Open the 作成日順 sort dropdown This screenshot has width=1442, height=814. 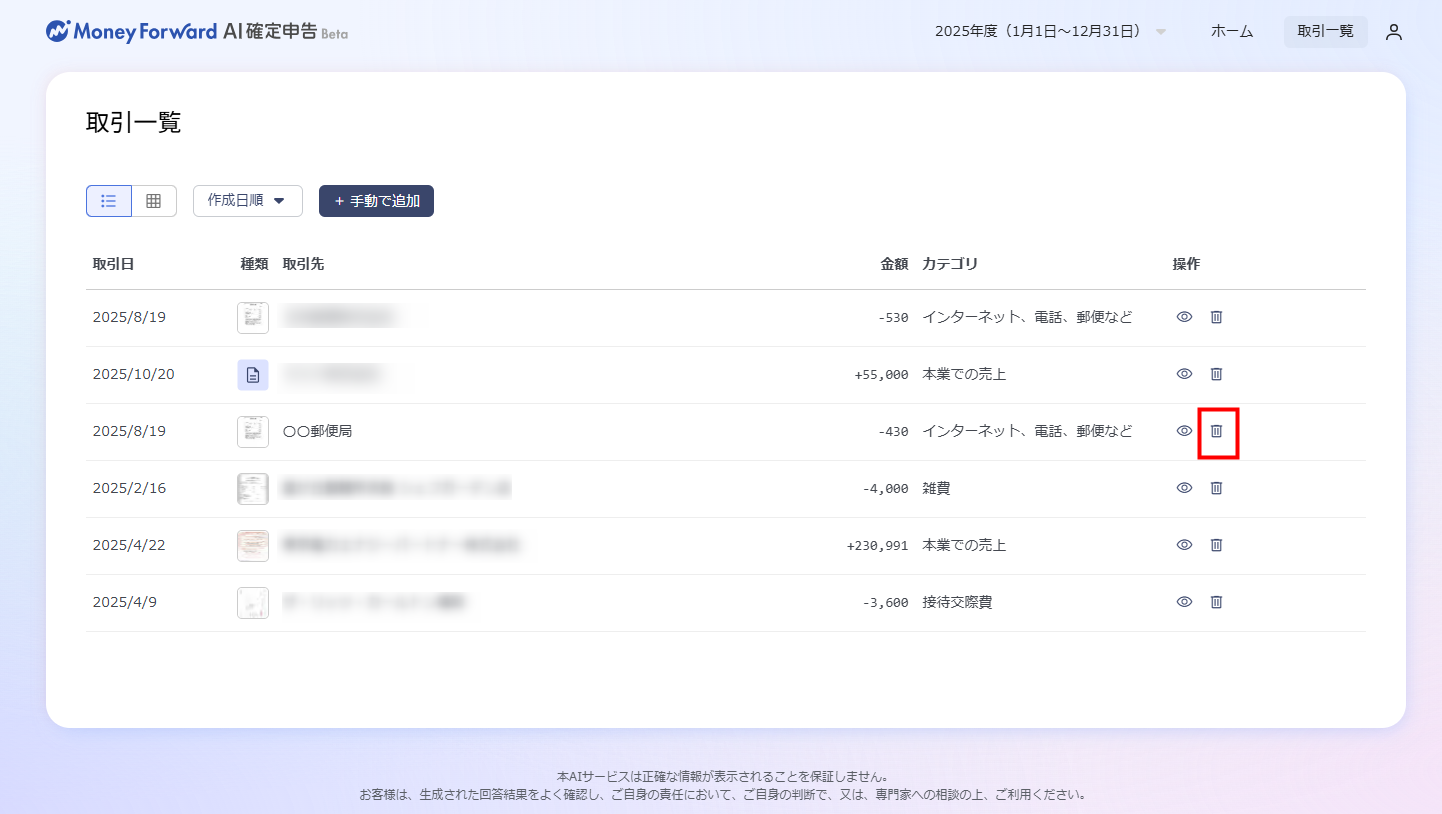click(247, 201)
